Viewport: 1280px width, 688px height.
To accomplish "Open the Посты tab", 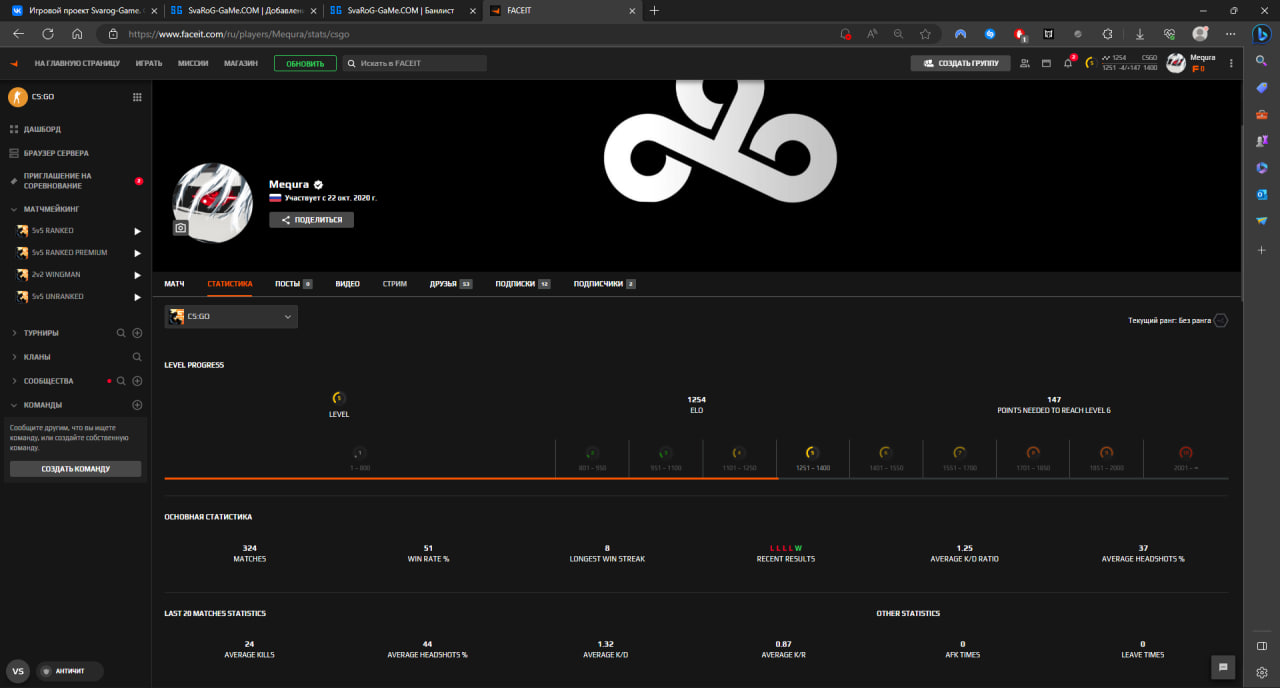I will (294, 284).
